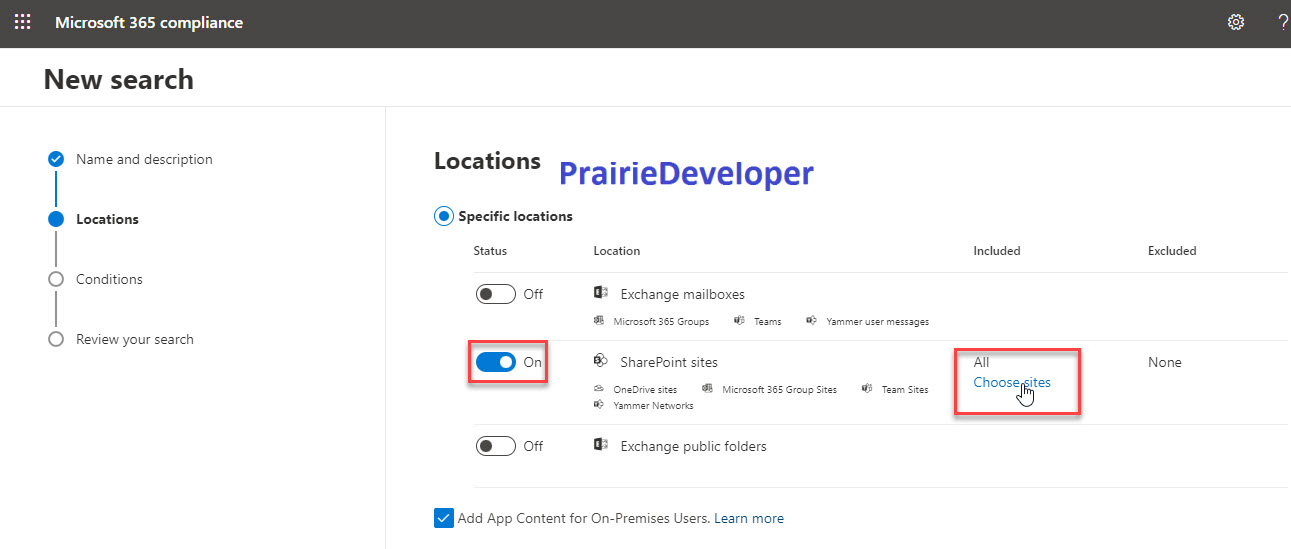Uncheck Add App Content for On-Premises Users

point(443,518)
